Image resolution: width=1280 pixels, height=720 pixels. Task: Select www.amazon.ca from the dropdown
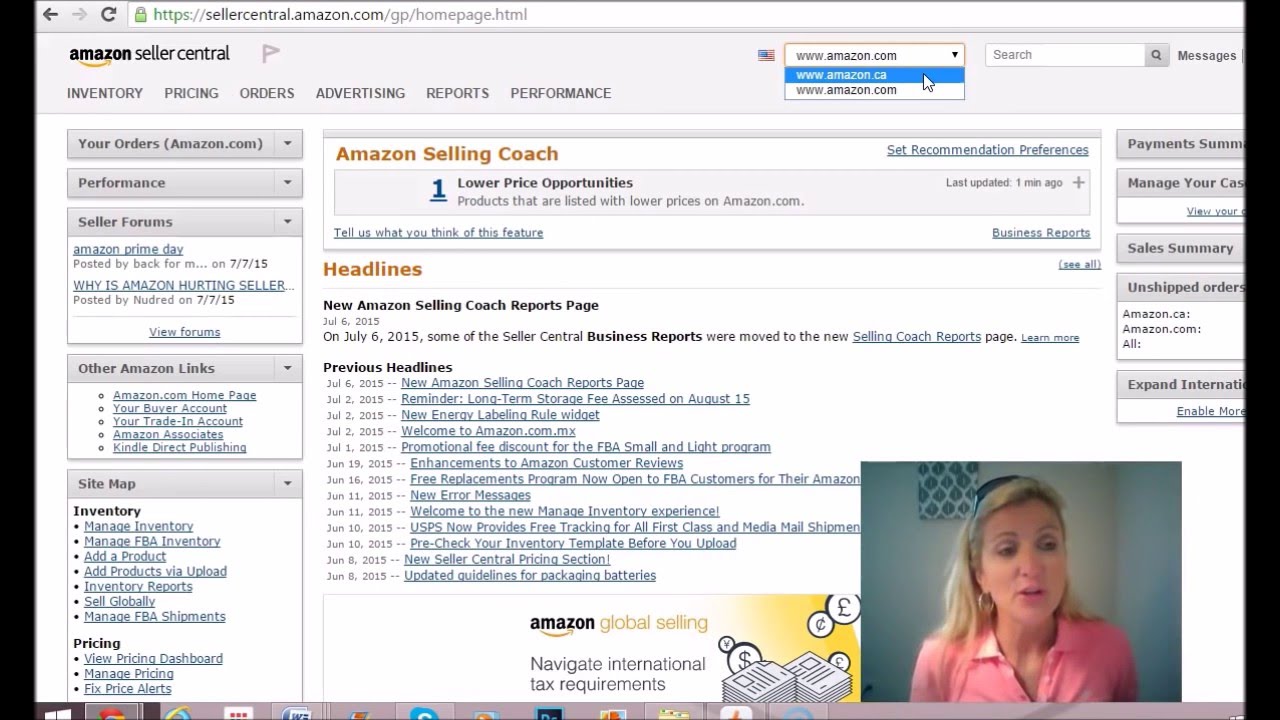point(874,75)
